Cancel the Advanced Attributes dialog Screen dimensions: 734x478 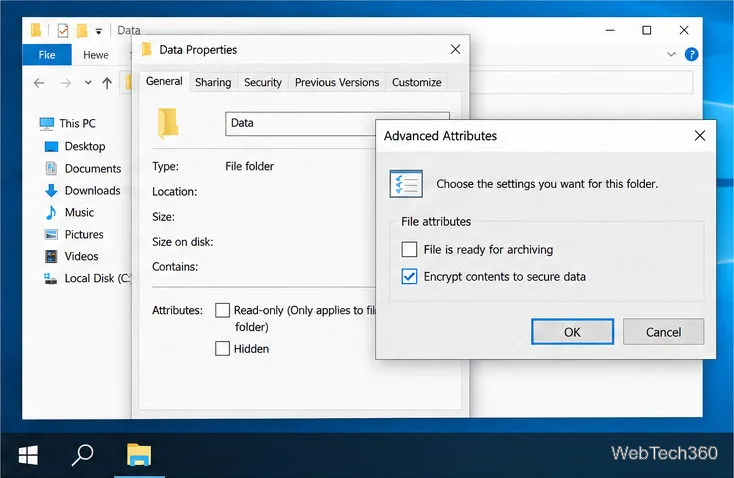(x=663, y=331)
